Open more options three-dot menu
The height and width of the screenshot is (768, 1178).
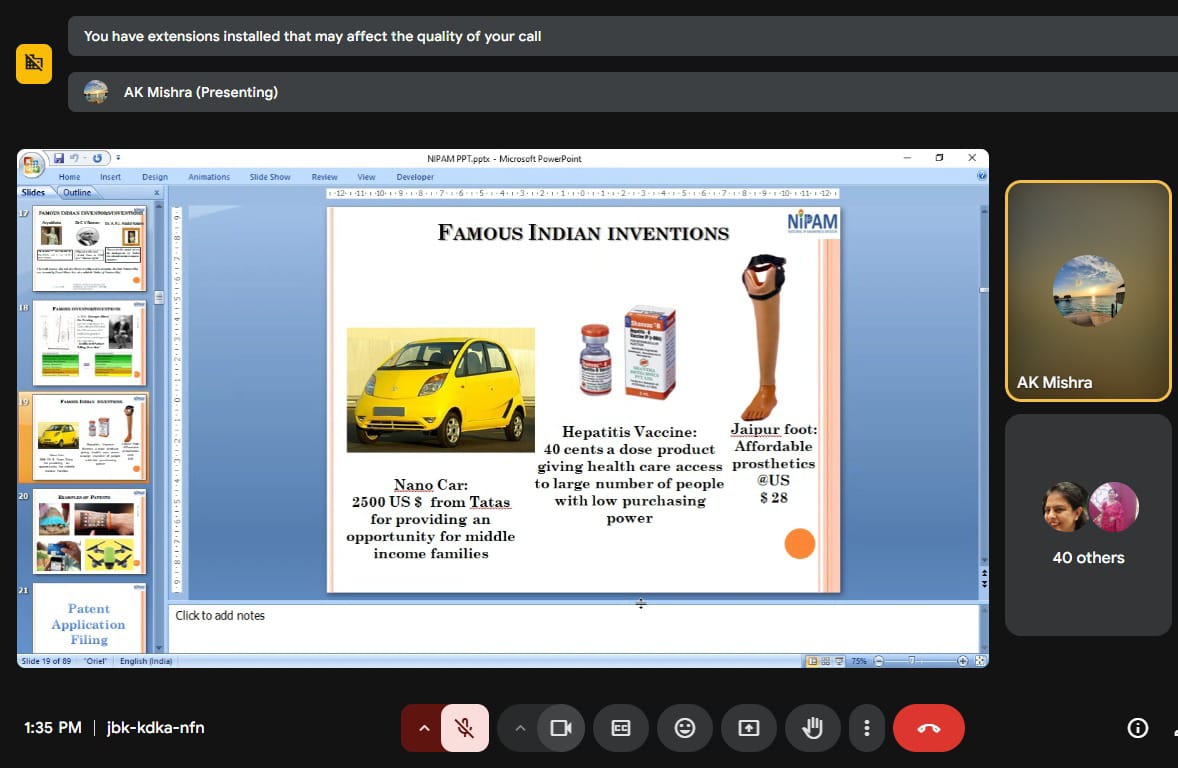pyautogui.click(x=866, y=727)
